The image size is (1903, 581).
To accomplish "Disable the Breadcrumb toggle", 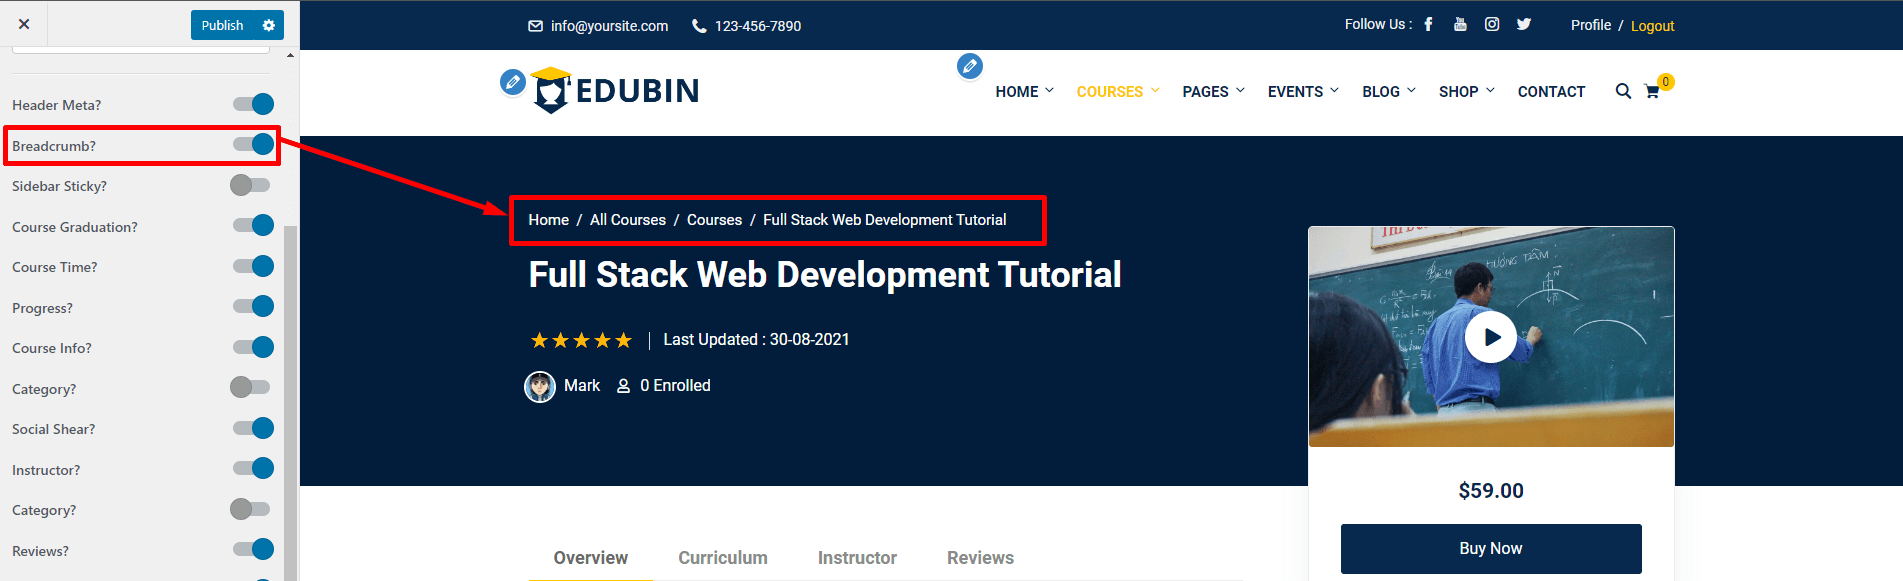I will (253, 145).
